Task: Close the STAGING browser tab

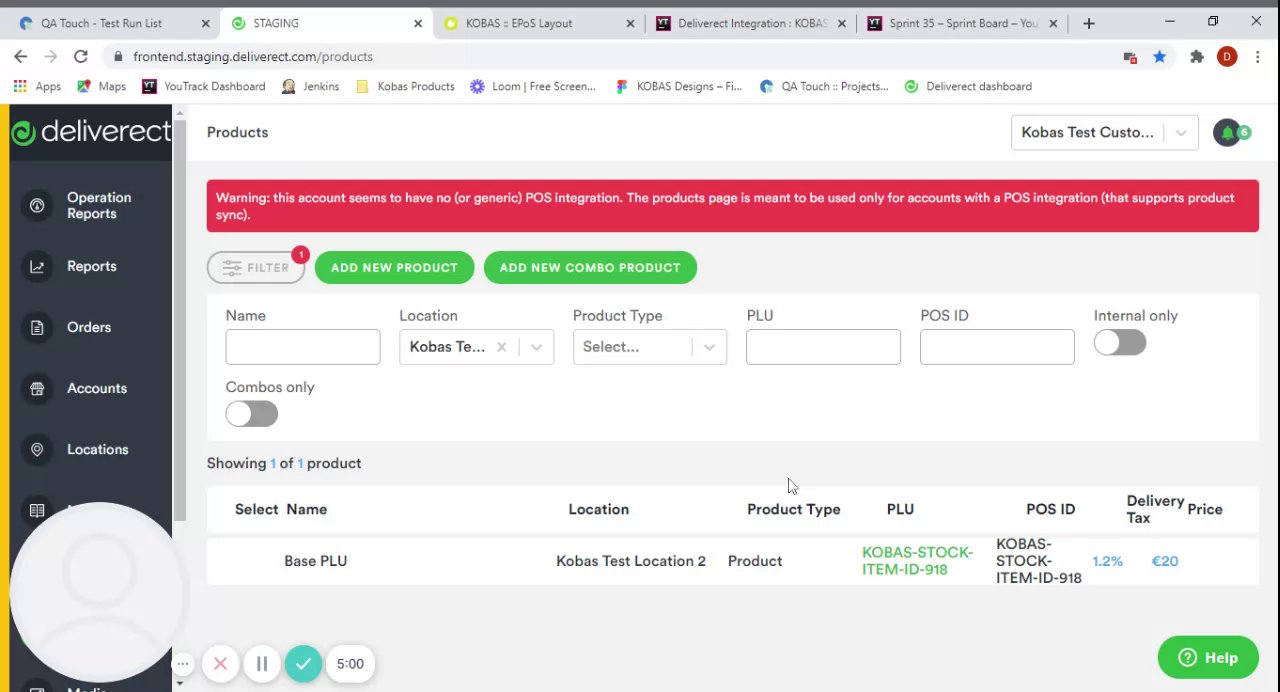Action: [x=416, y=23]
